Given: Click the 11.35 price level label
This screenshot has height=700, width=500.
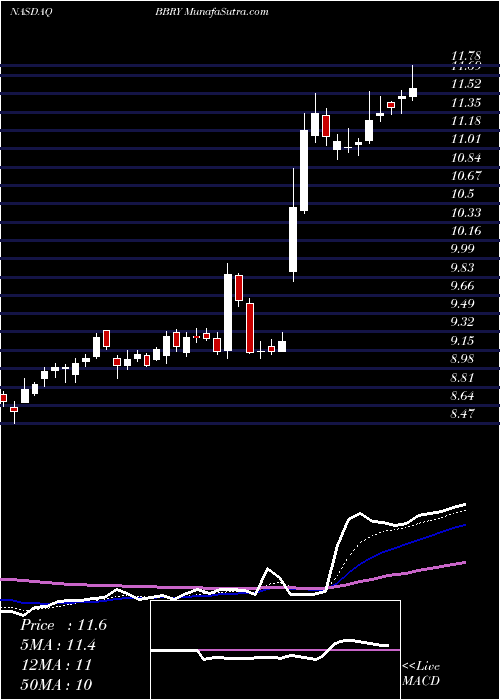Looking at the screenshot, I should tap(466, 103).
